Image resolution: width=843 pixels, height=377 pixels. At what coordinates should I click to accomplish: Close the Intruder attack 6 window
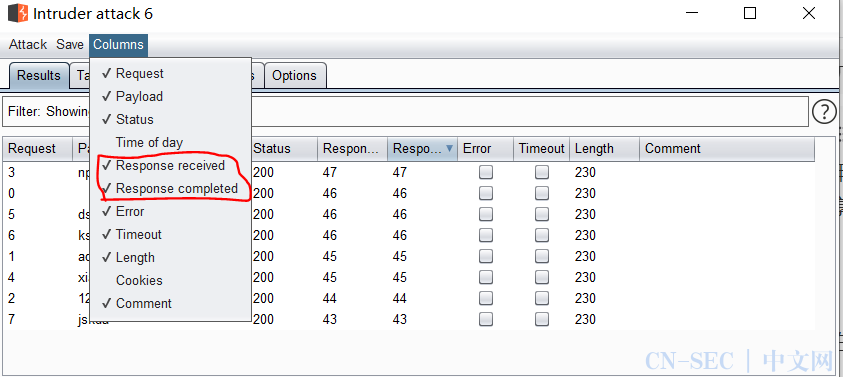(809, 13)
